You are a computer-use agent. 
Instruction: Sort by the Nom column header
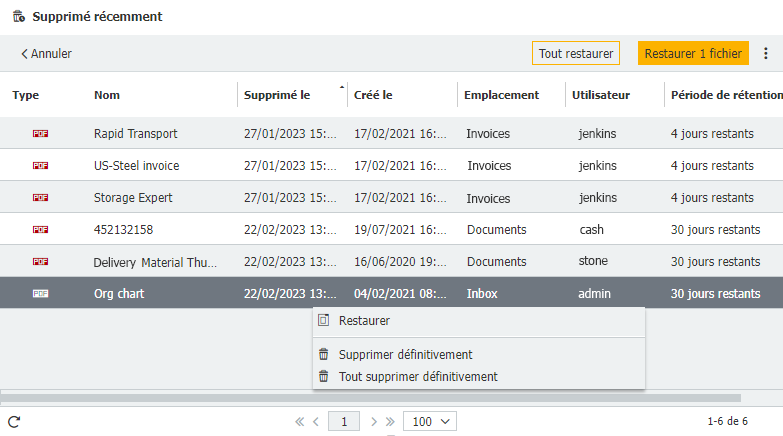coord(107,95)
